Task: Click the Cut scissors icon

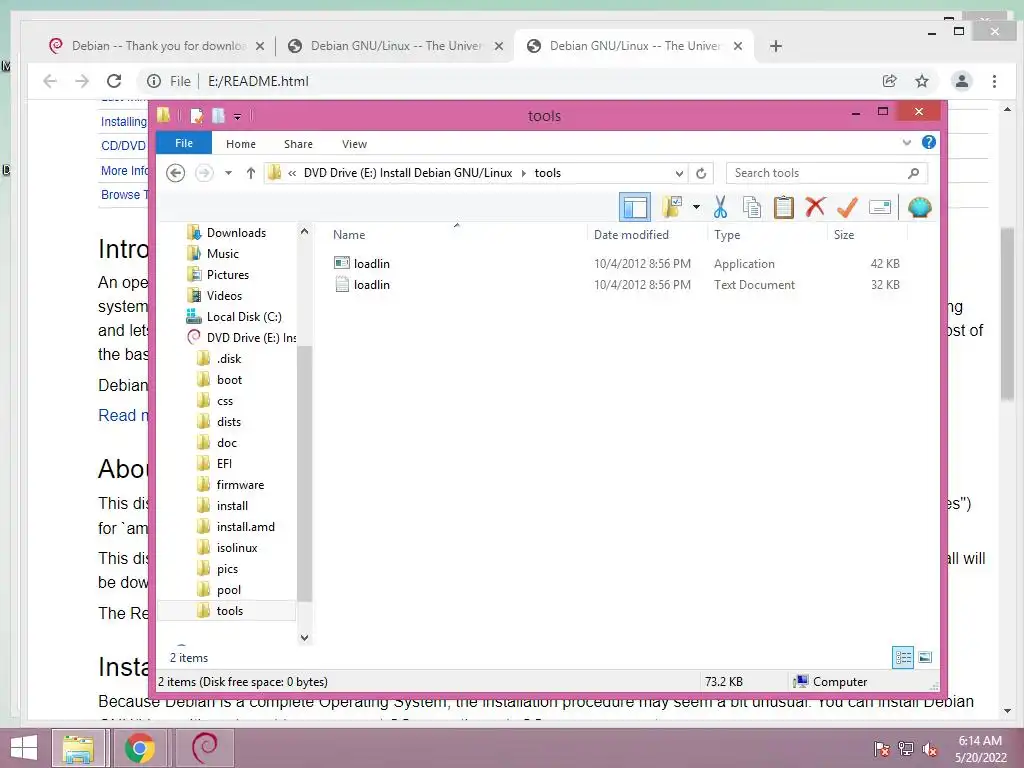Action: [x=720, y=208]
